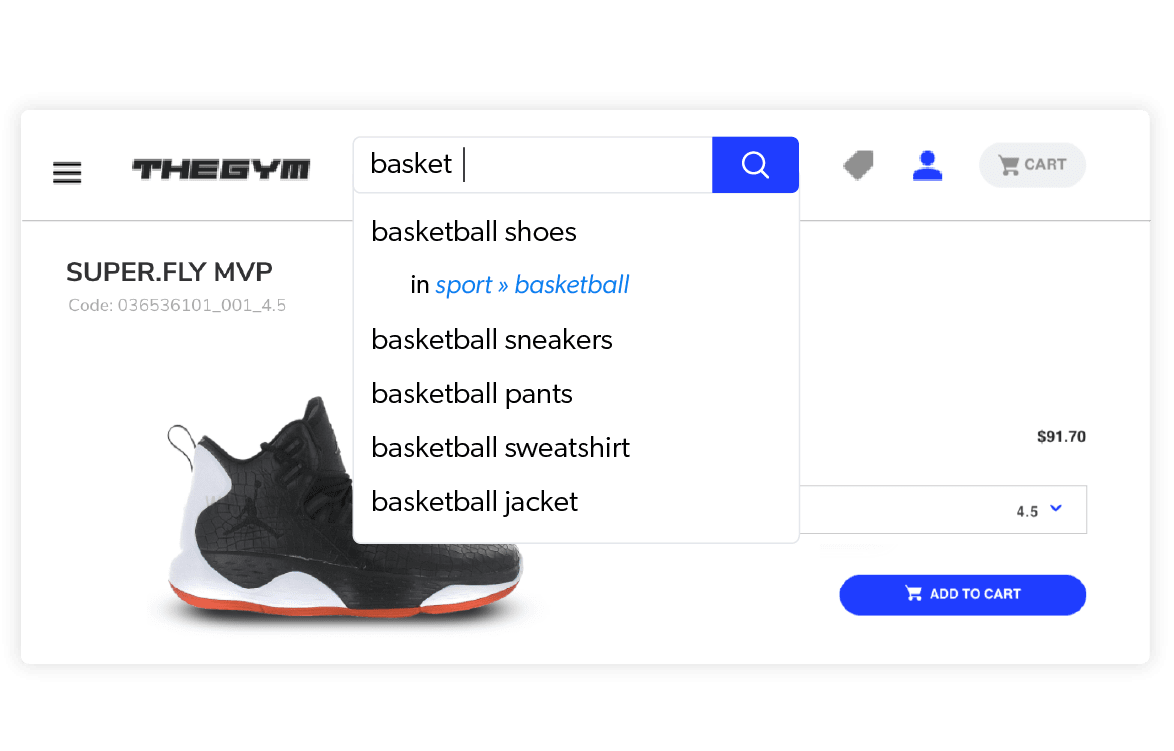Expand the size 4.5 dropdown arrow
Image resolution: width=1174 pixels, height=751 pixels.
coord(1056,508)
